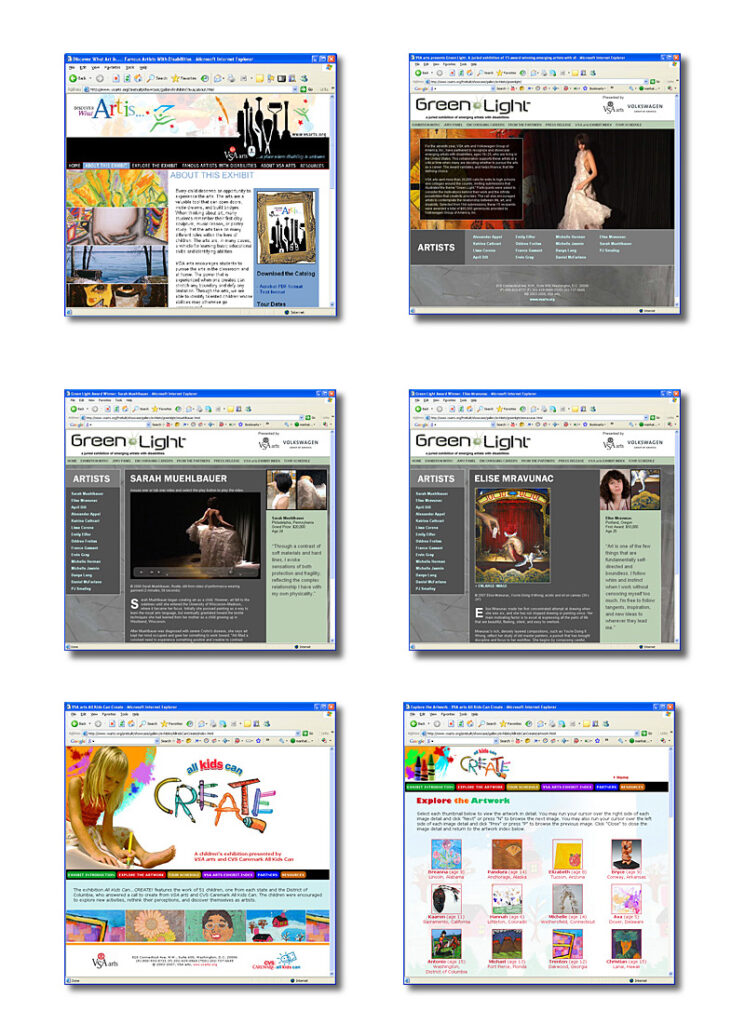Open Favorites in Sarah Muehlbauer window toolbar
Image resolution: width=745 pixels, height=1024 pixels.
click(x=161, y=409)
